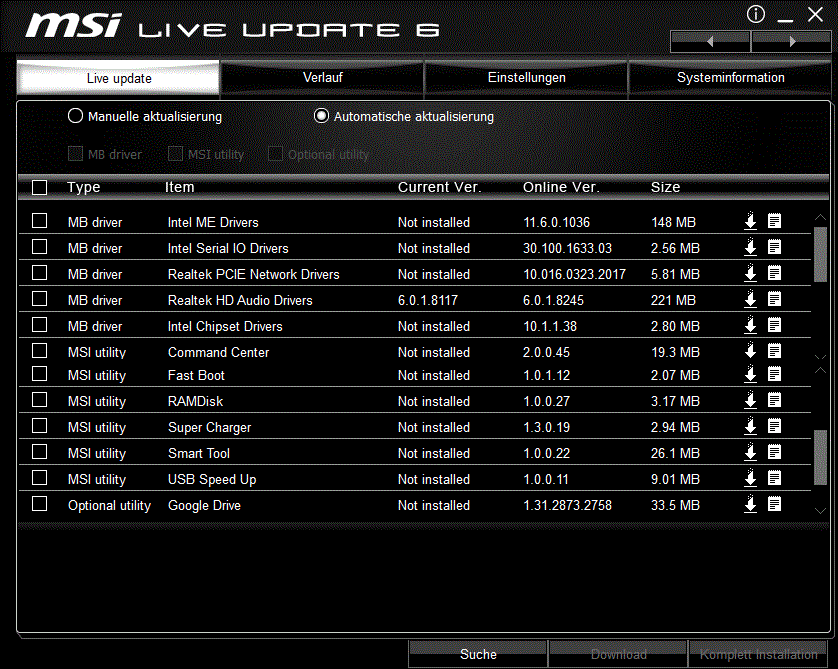Viewport: 838px width, 669px height.
Task: Click the Online Ver. column header
Action: click(561, 187)
